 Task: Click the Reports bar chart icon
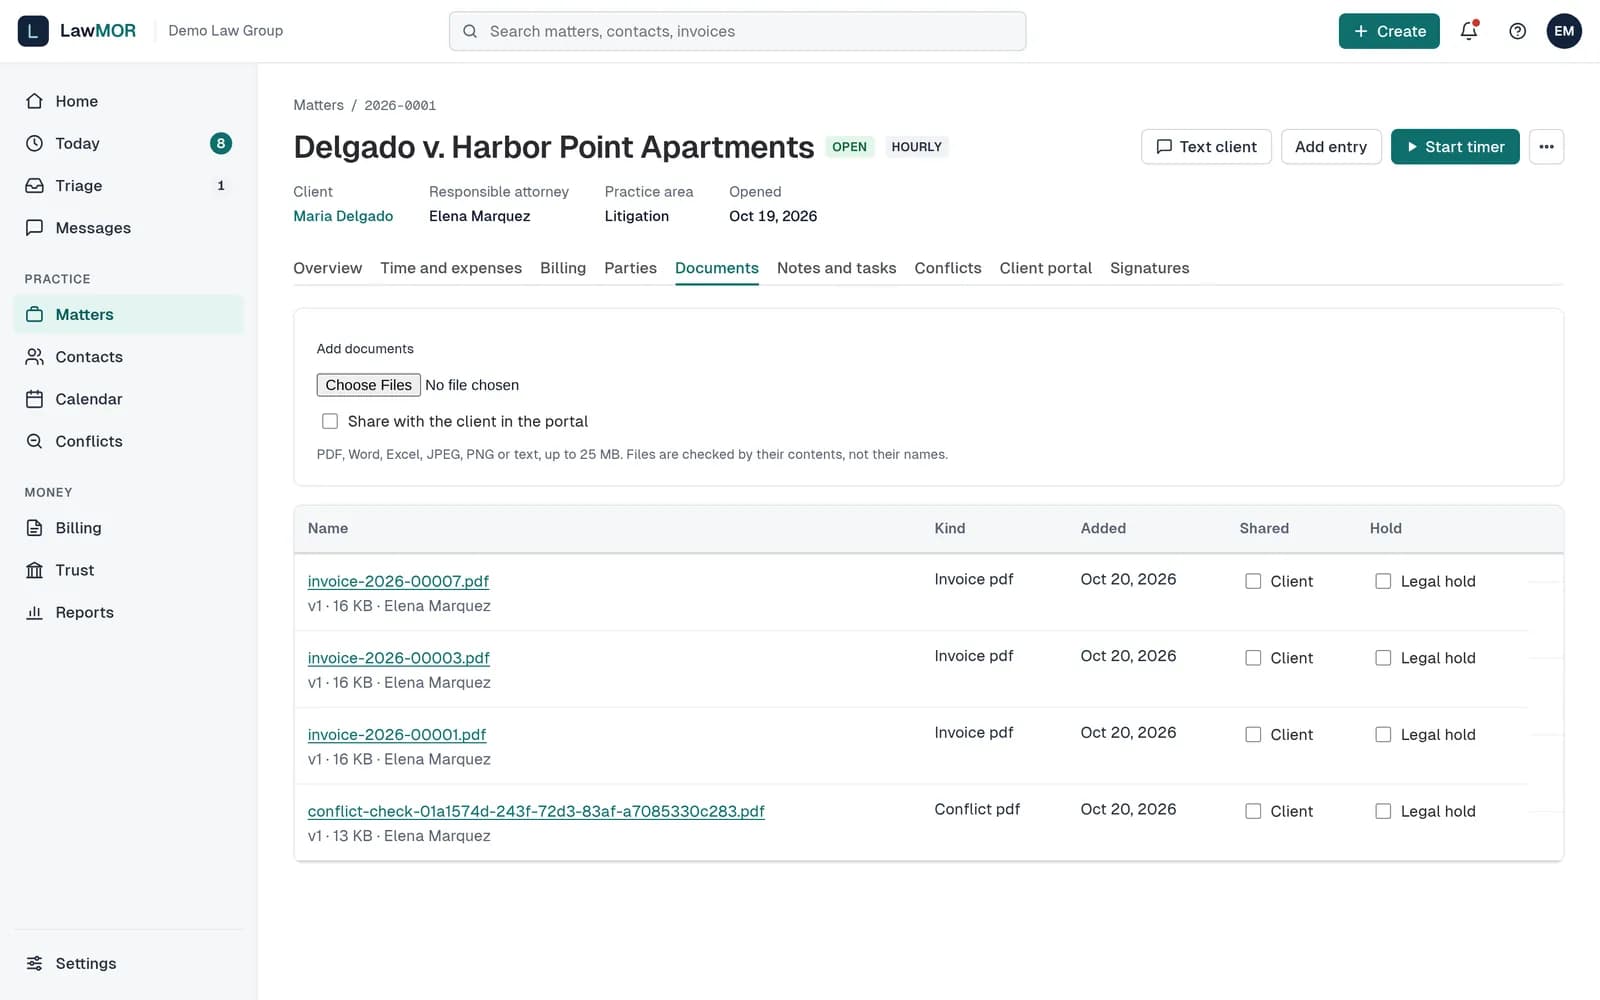click(35, 612)
